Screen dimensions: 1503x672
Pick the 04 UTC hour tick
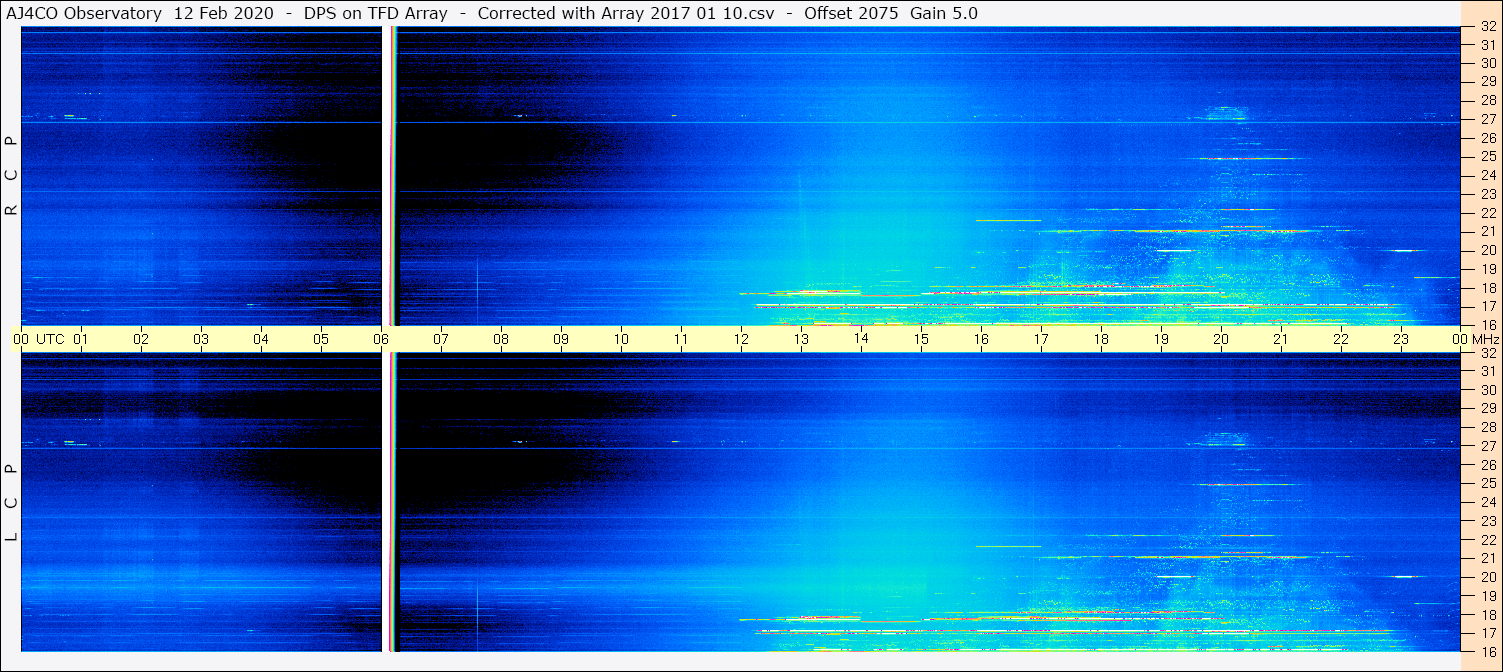[x=261, y=339]
